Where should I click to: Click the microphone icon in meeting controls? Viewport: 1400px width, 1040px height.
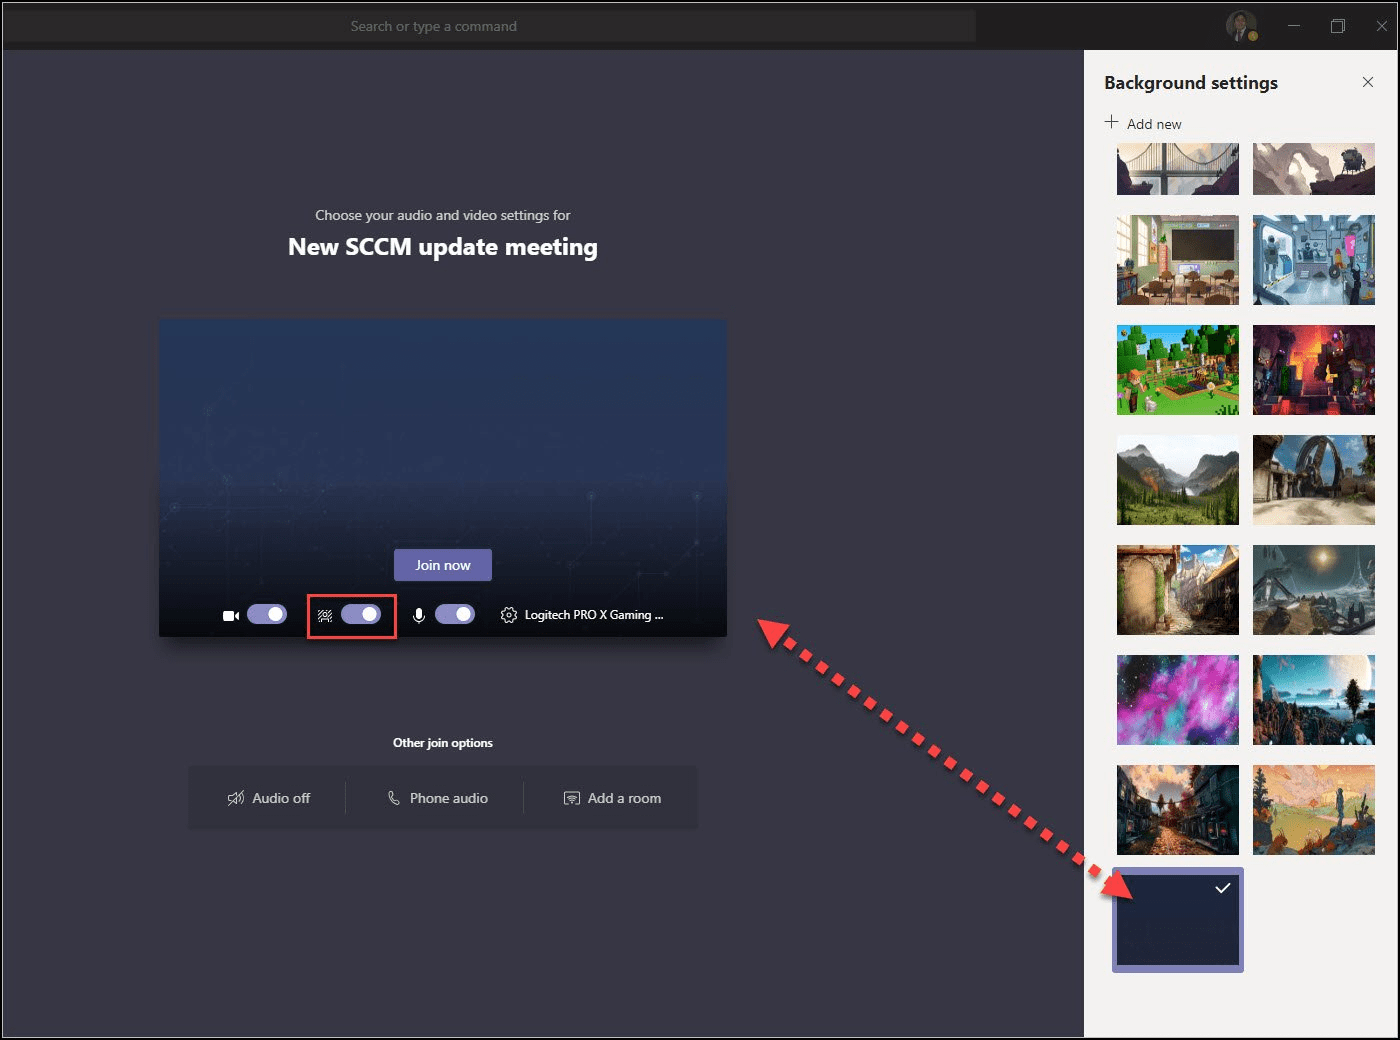[419, 614]
